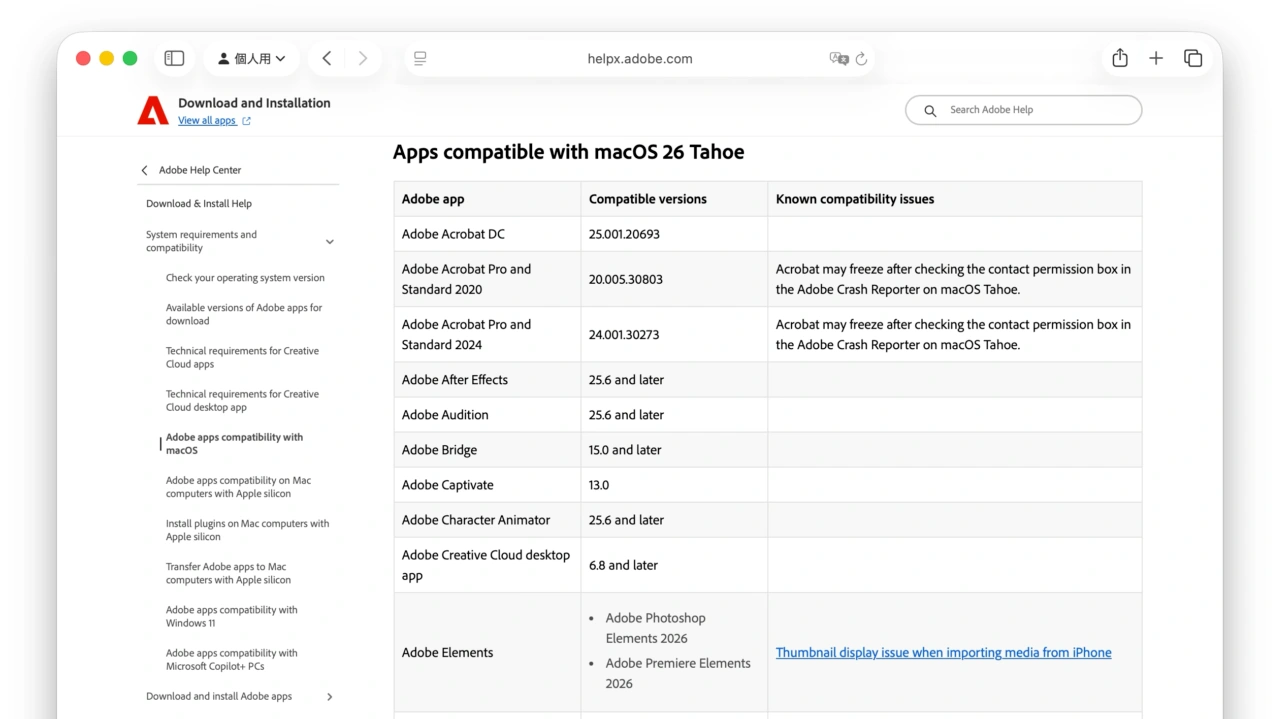Image resolution: width=1280 pixels, height=719 pixels.
Task: Toggle the Safari sidebar visibility
Action: coord(174,58)
